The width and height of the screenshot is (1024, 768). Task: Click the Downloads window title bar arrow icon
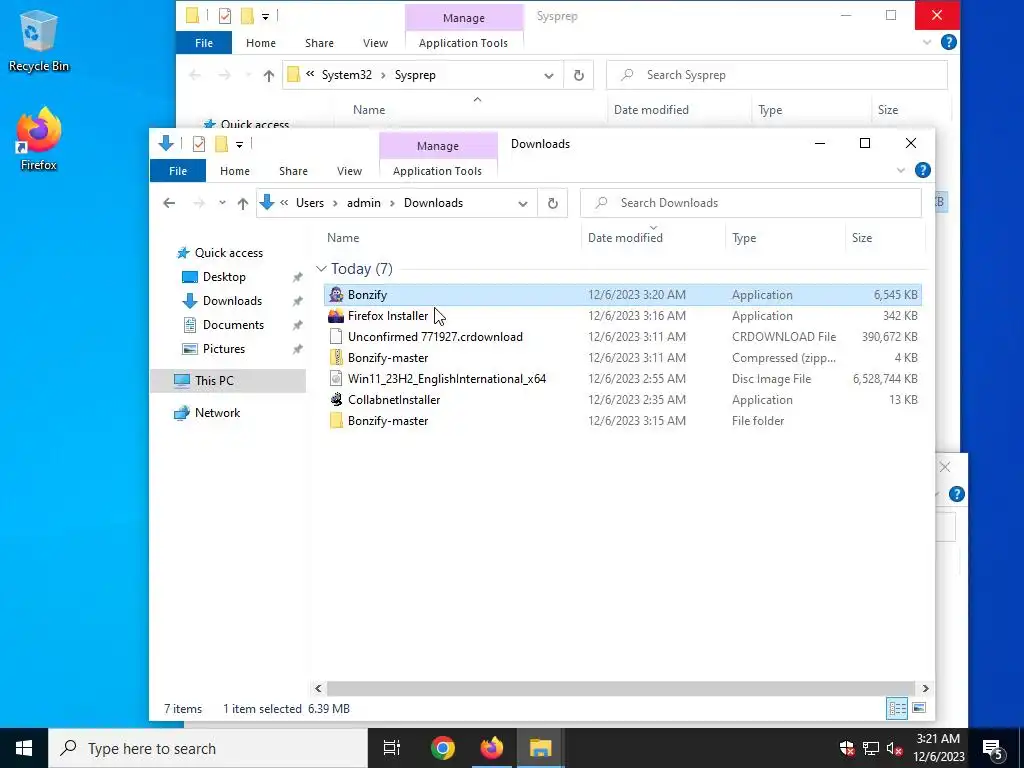(166, 144)
